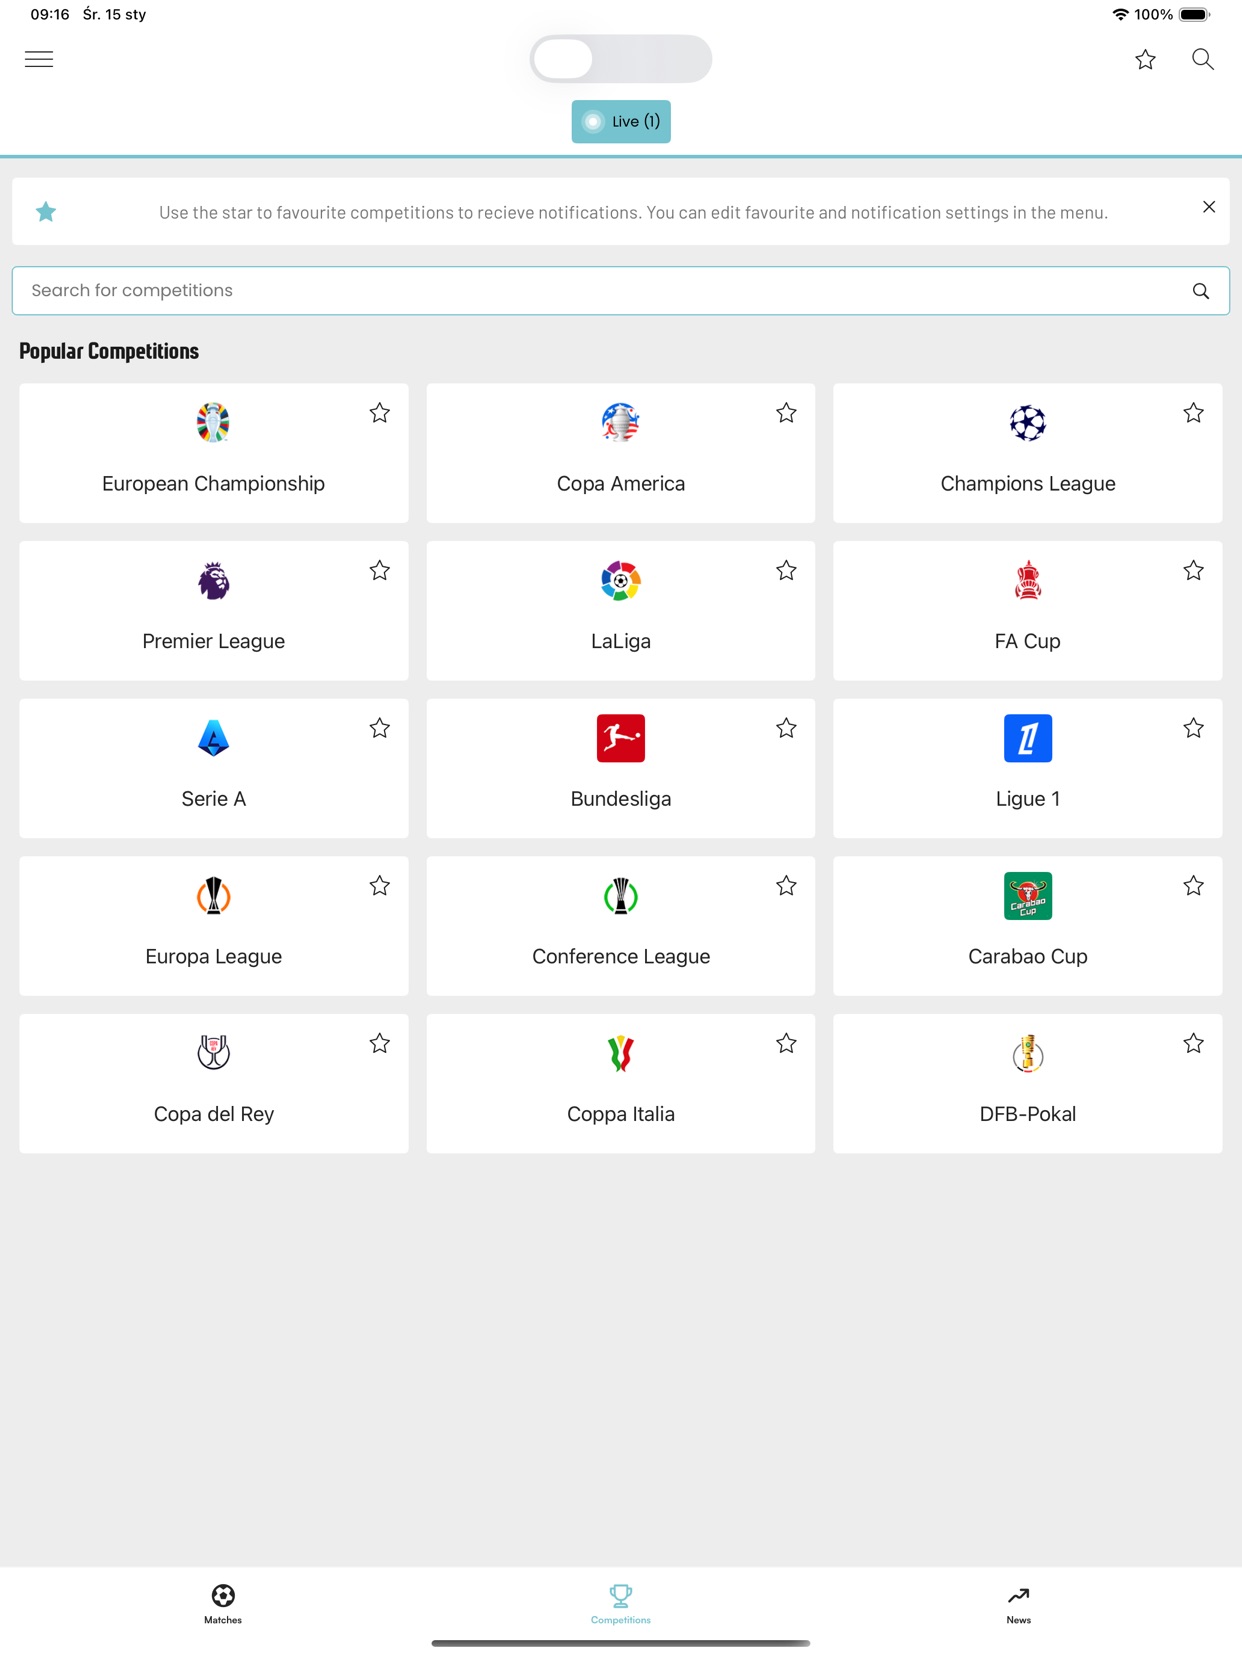This screenshot has height=1656, width=1242.
Task: Favourite Conference League with its star
Action: click(x=787, y=886)
